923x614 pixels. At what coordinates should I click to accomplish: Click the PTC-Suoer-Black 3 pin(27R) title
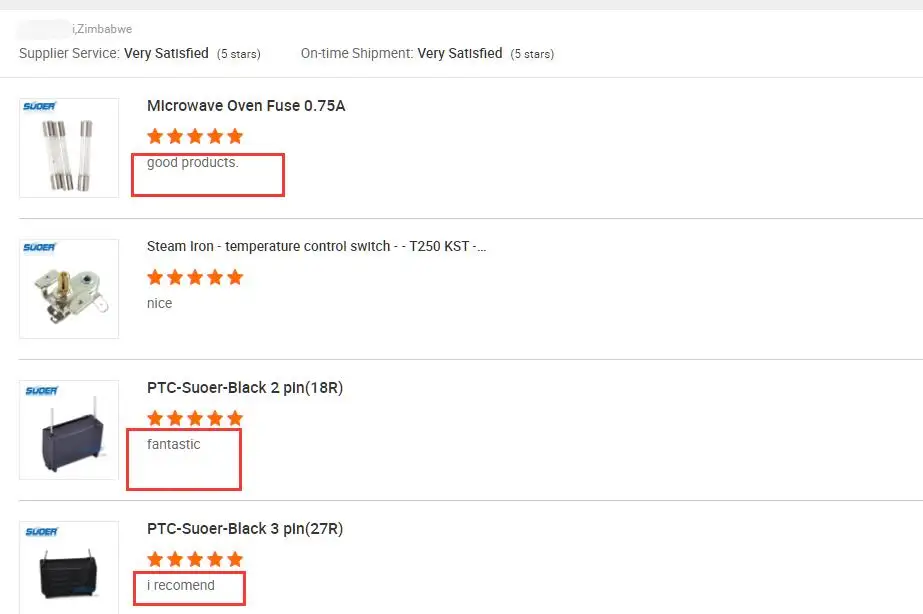(244, 529)
